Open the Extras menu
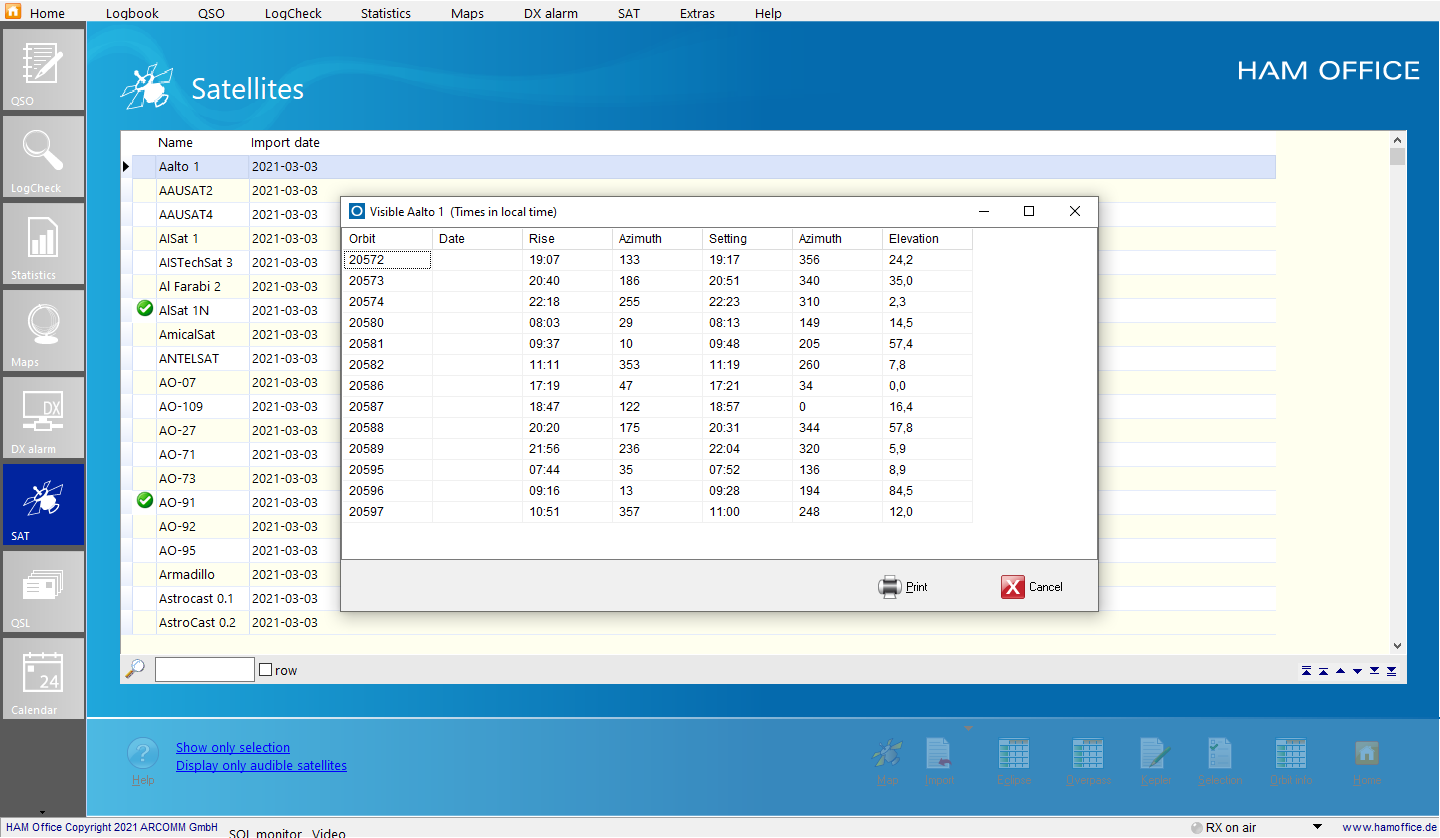This screenshot has height=838, width=1440. [x=697, y=14]
